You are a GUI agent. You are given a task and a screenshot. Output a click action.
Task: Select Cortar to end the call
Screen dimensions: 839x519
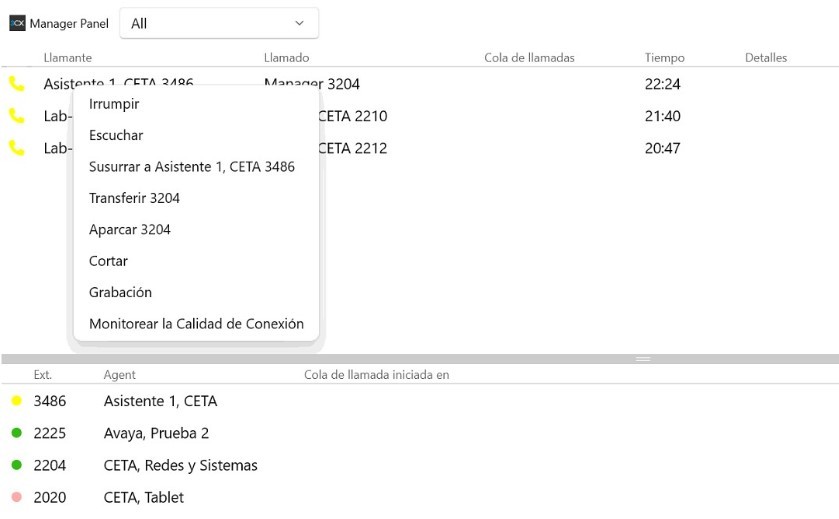click(108, 261)
